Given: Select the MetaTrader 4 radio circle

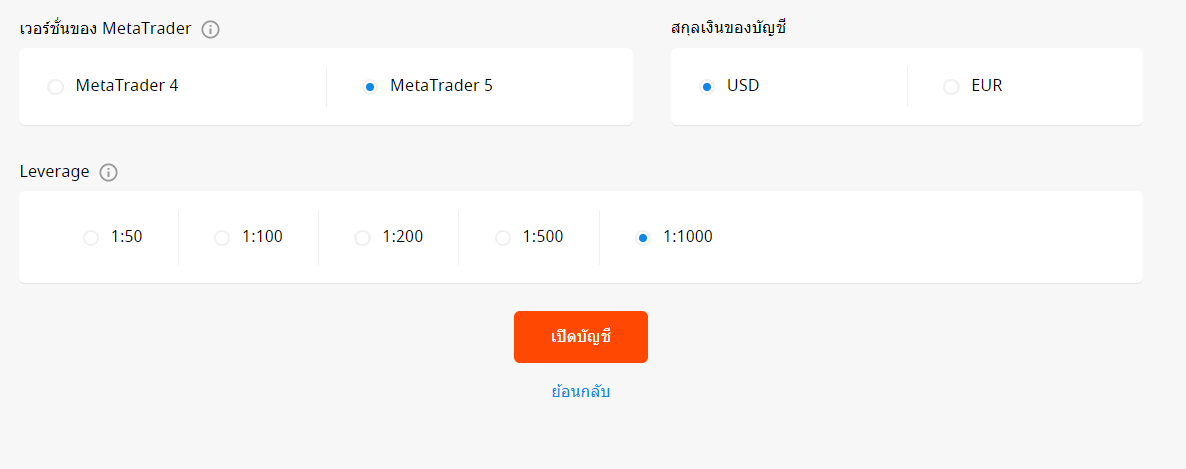Looking at the screenshot, I should pyautogui.click(x=55, y=87).
